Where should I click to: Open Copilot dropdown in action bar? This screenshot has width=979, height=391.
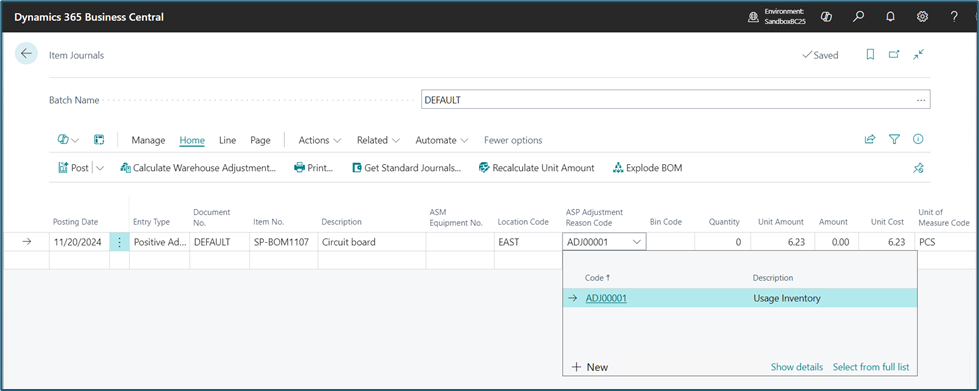click(x=68, y=140)
